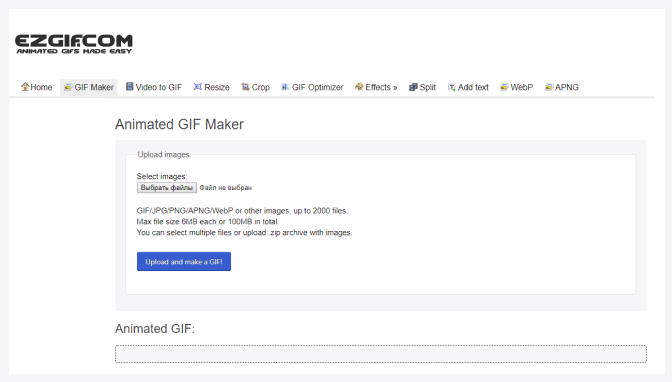This screenshot has height=382, width=672.
Task: Open the Home menu label
Action: point(41,87)
